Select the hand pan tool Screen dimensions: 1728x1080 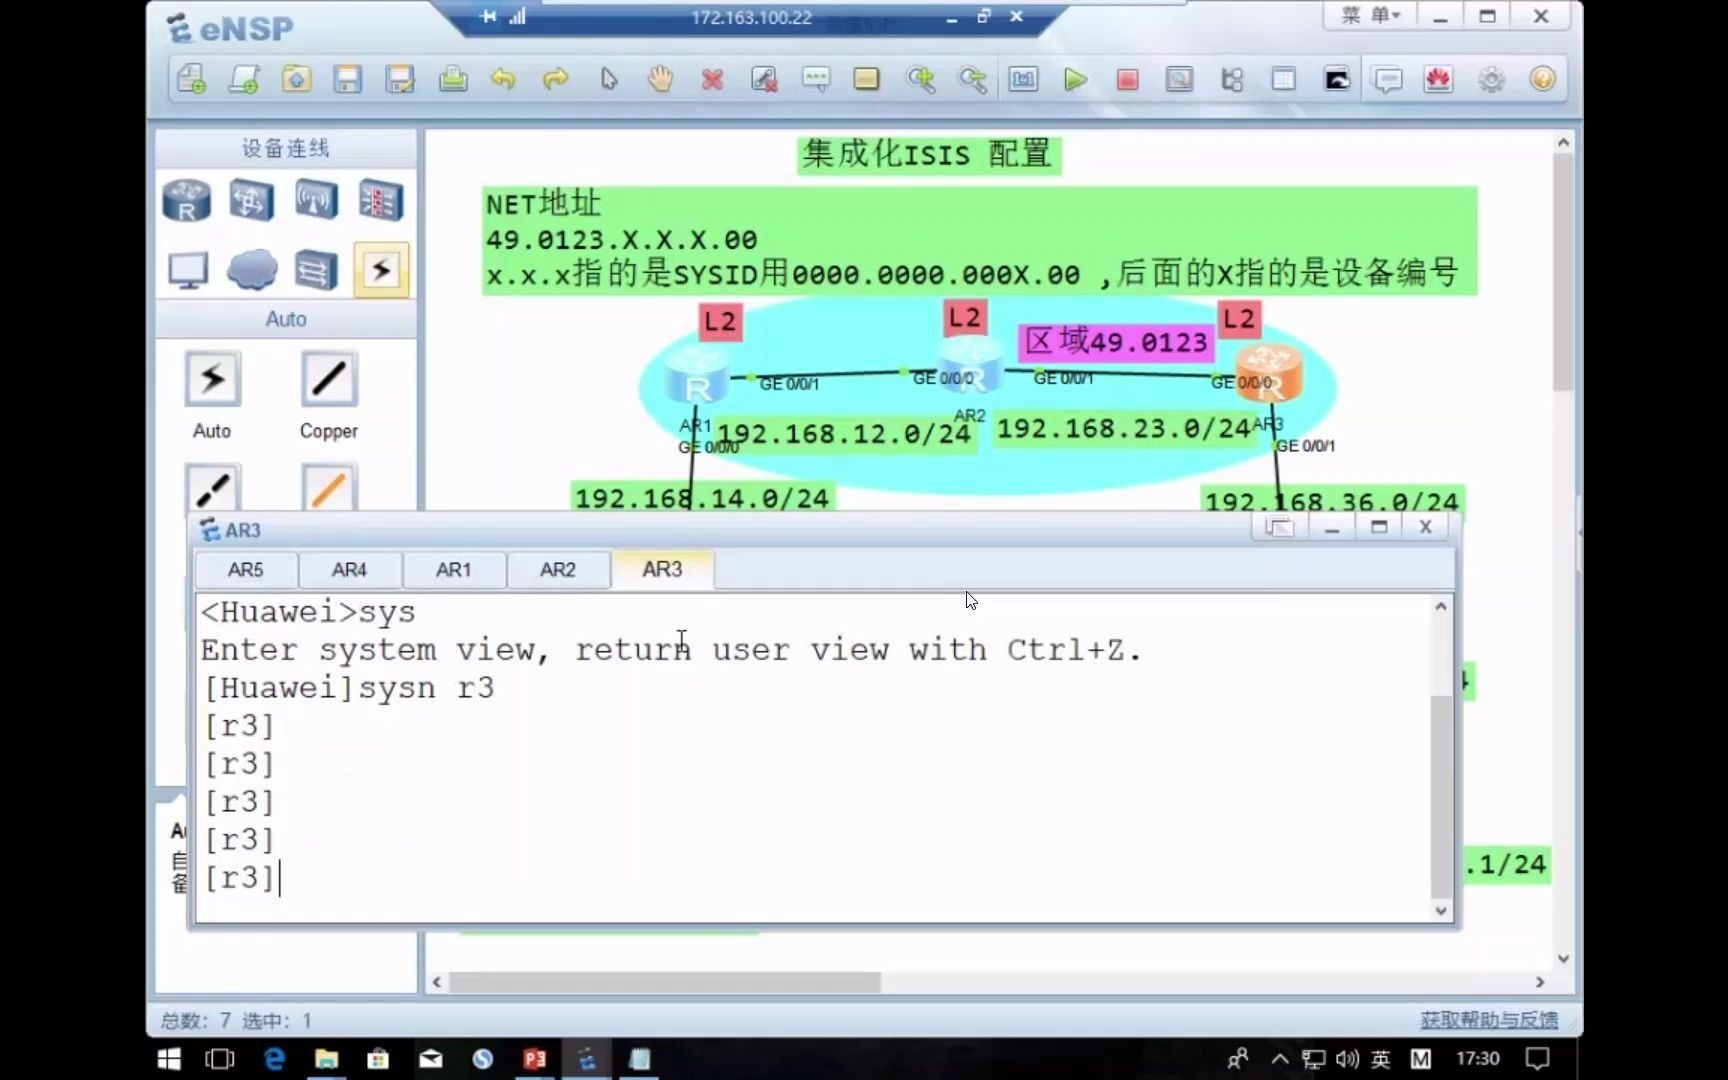660,79
